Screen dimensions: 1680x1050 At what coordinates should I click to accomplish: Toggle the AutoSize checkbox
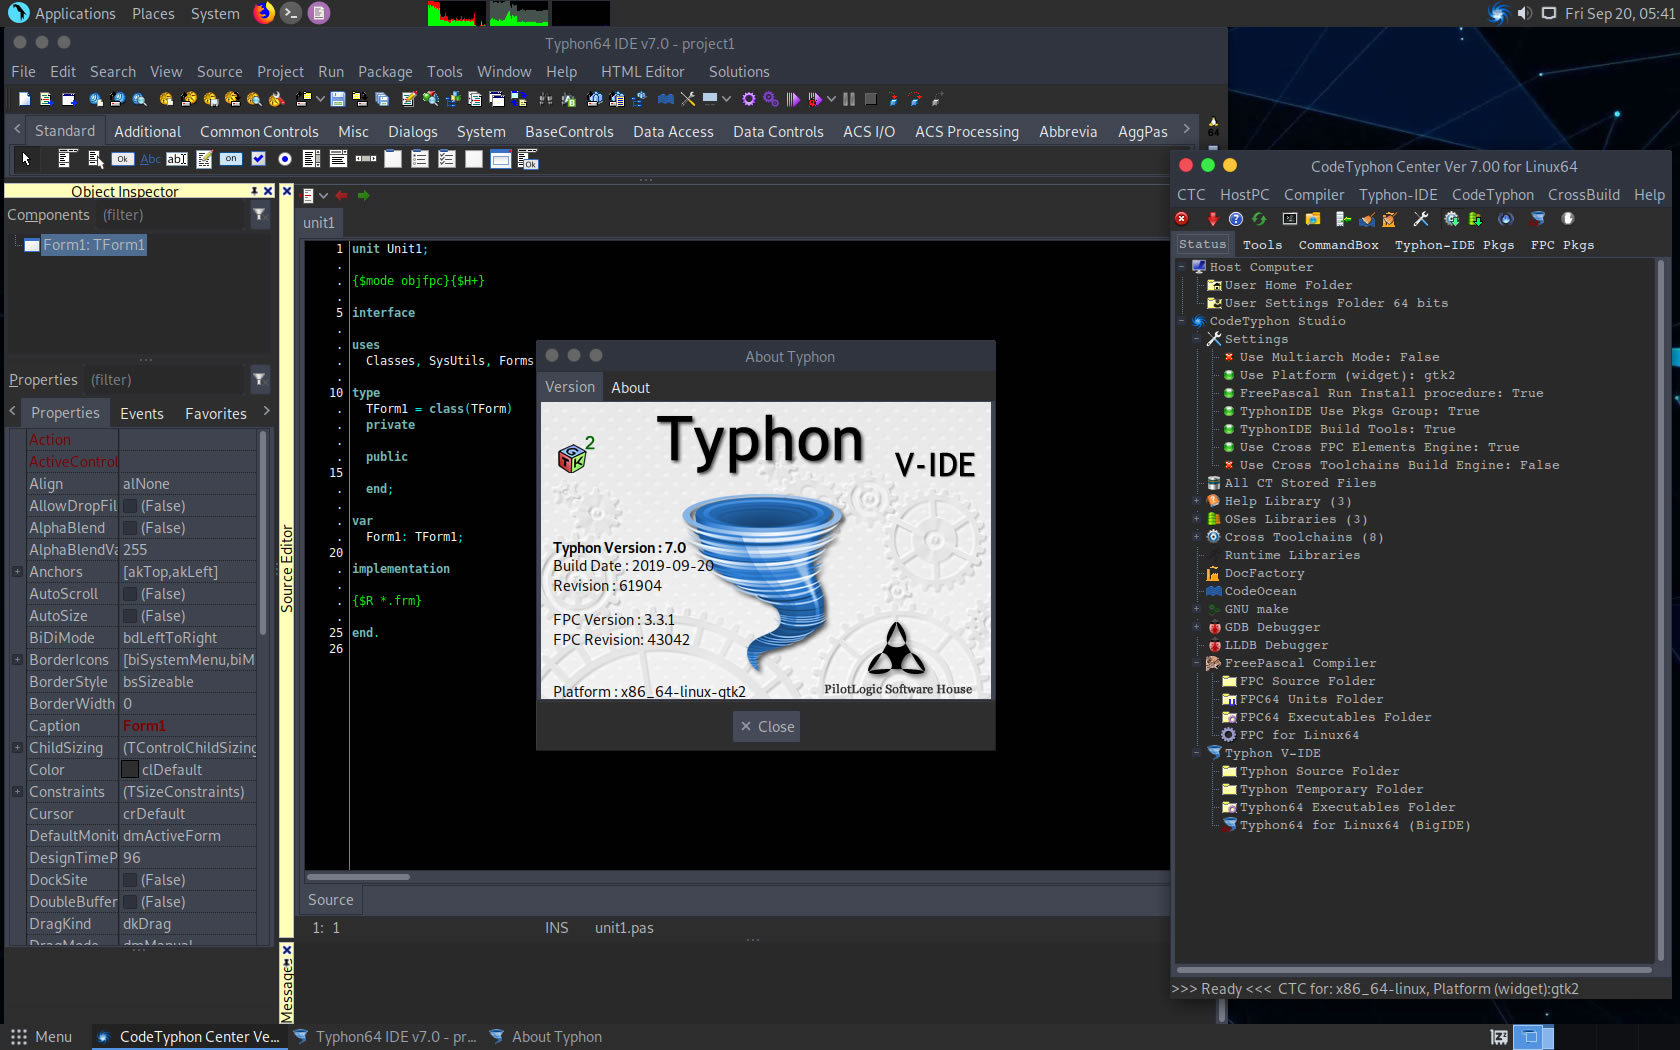(130, 616)
